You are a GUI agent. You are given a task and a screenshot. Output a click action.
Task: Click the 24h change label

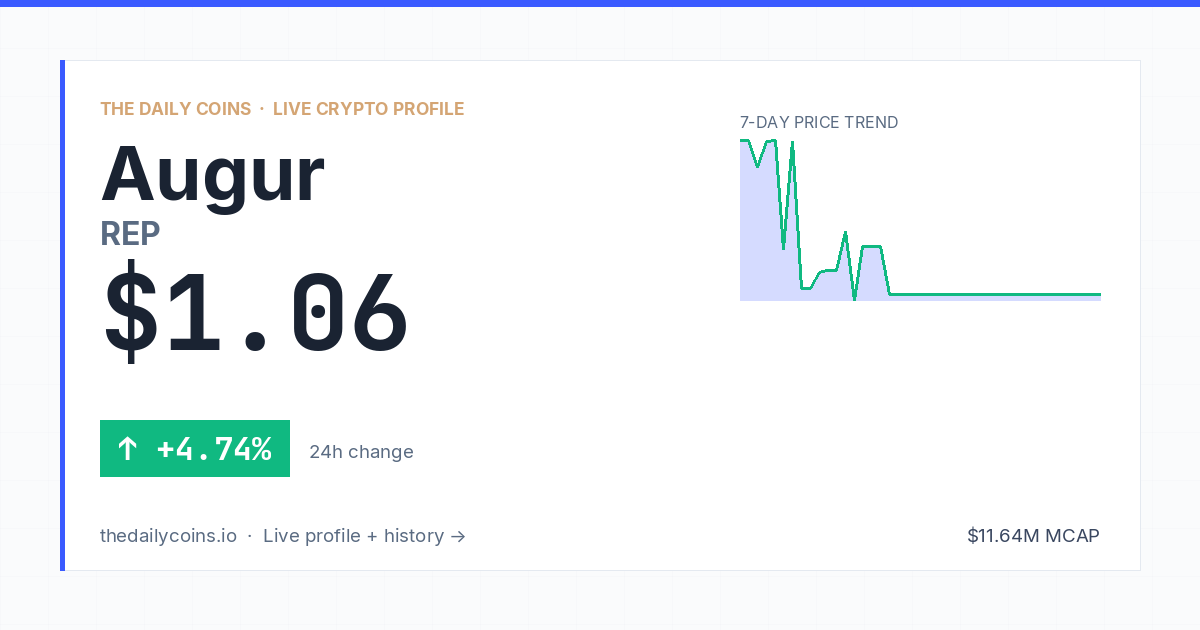(361, 452)
